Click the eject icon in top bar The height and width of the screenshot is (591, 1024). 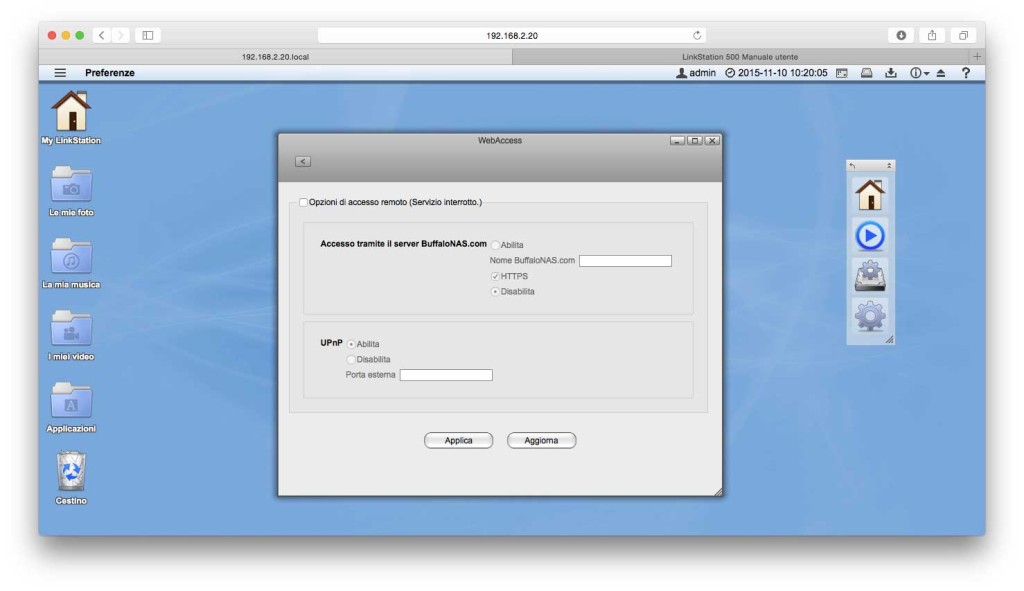coord(941,73)
